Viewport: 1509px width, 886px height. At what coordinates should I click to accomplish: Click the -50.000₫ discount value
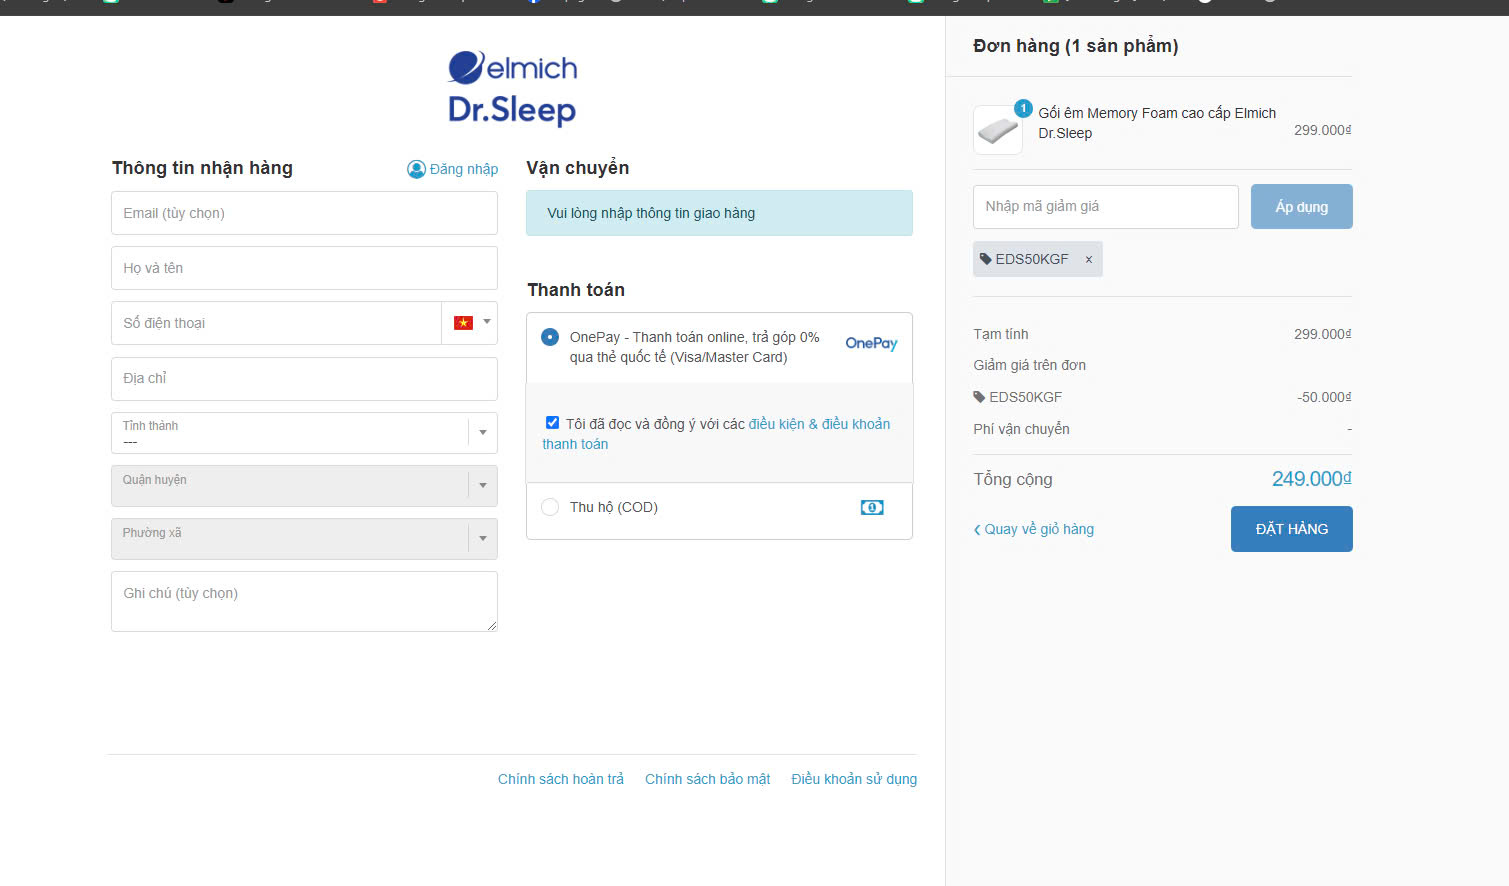tap(1324, 397)
